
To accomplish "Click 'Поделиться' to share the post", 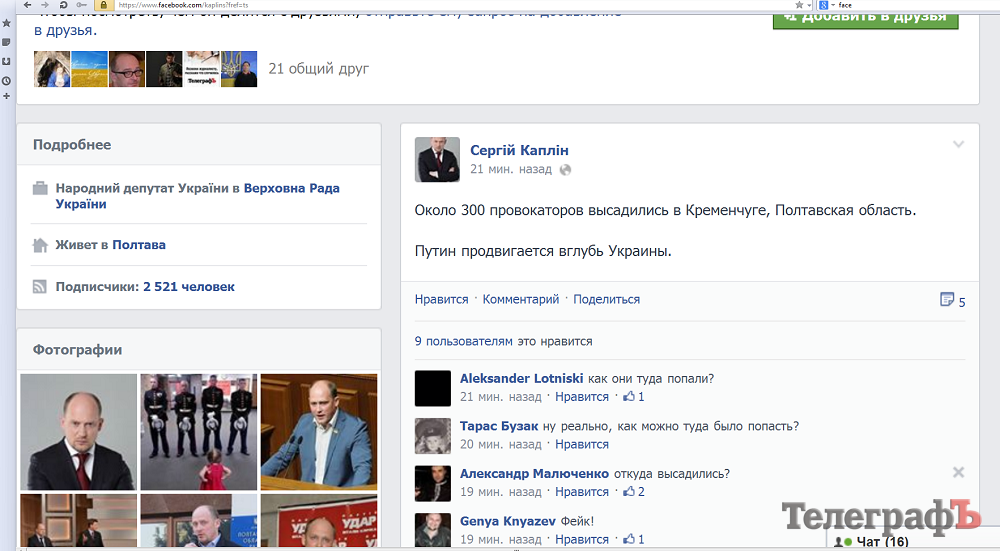I will coord(606,299).
